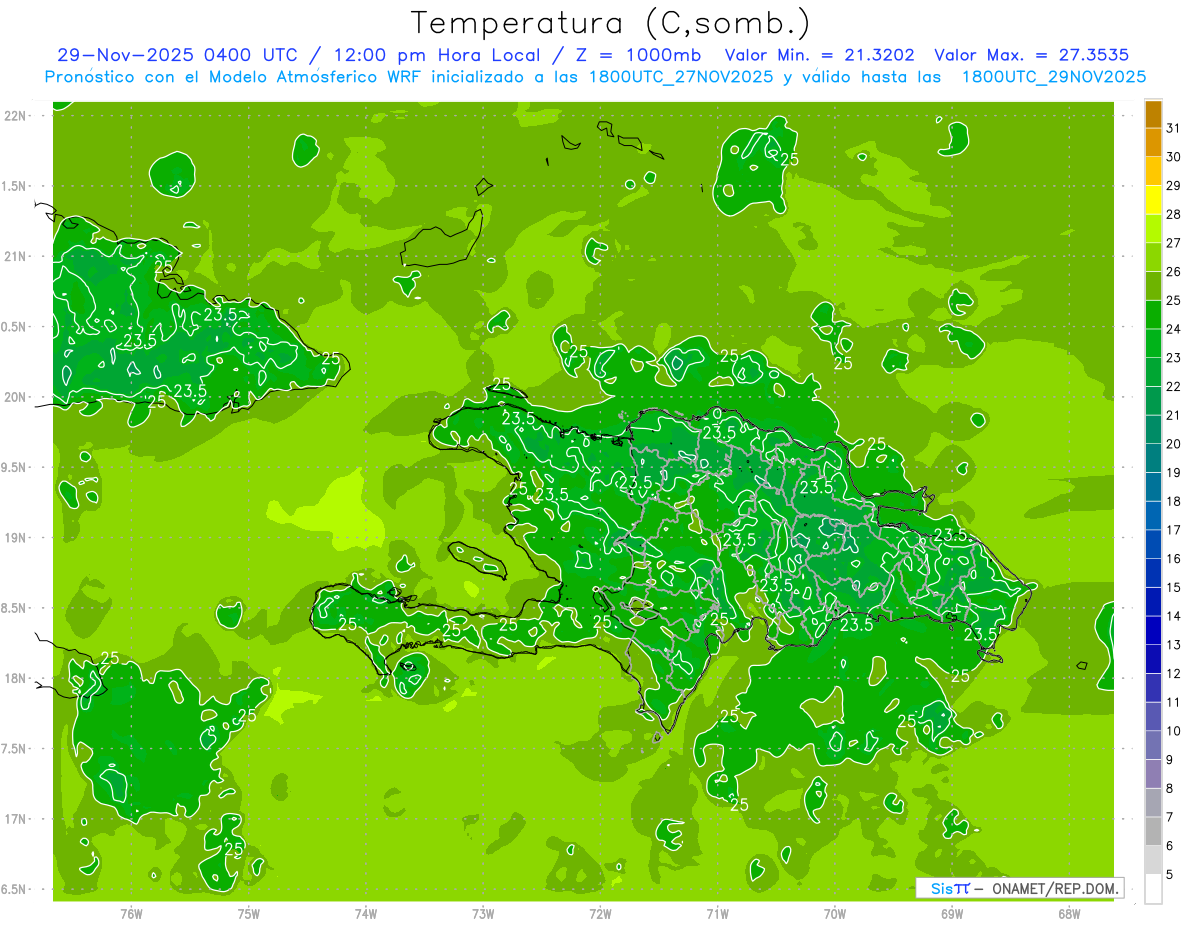Click the yellow swatch between 28 and 29

click(1153, 199)
